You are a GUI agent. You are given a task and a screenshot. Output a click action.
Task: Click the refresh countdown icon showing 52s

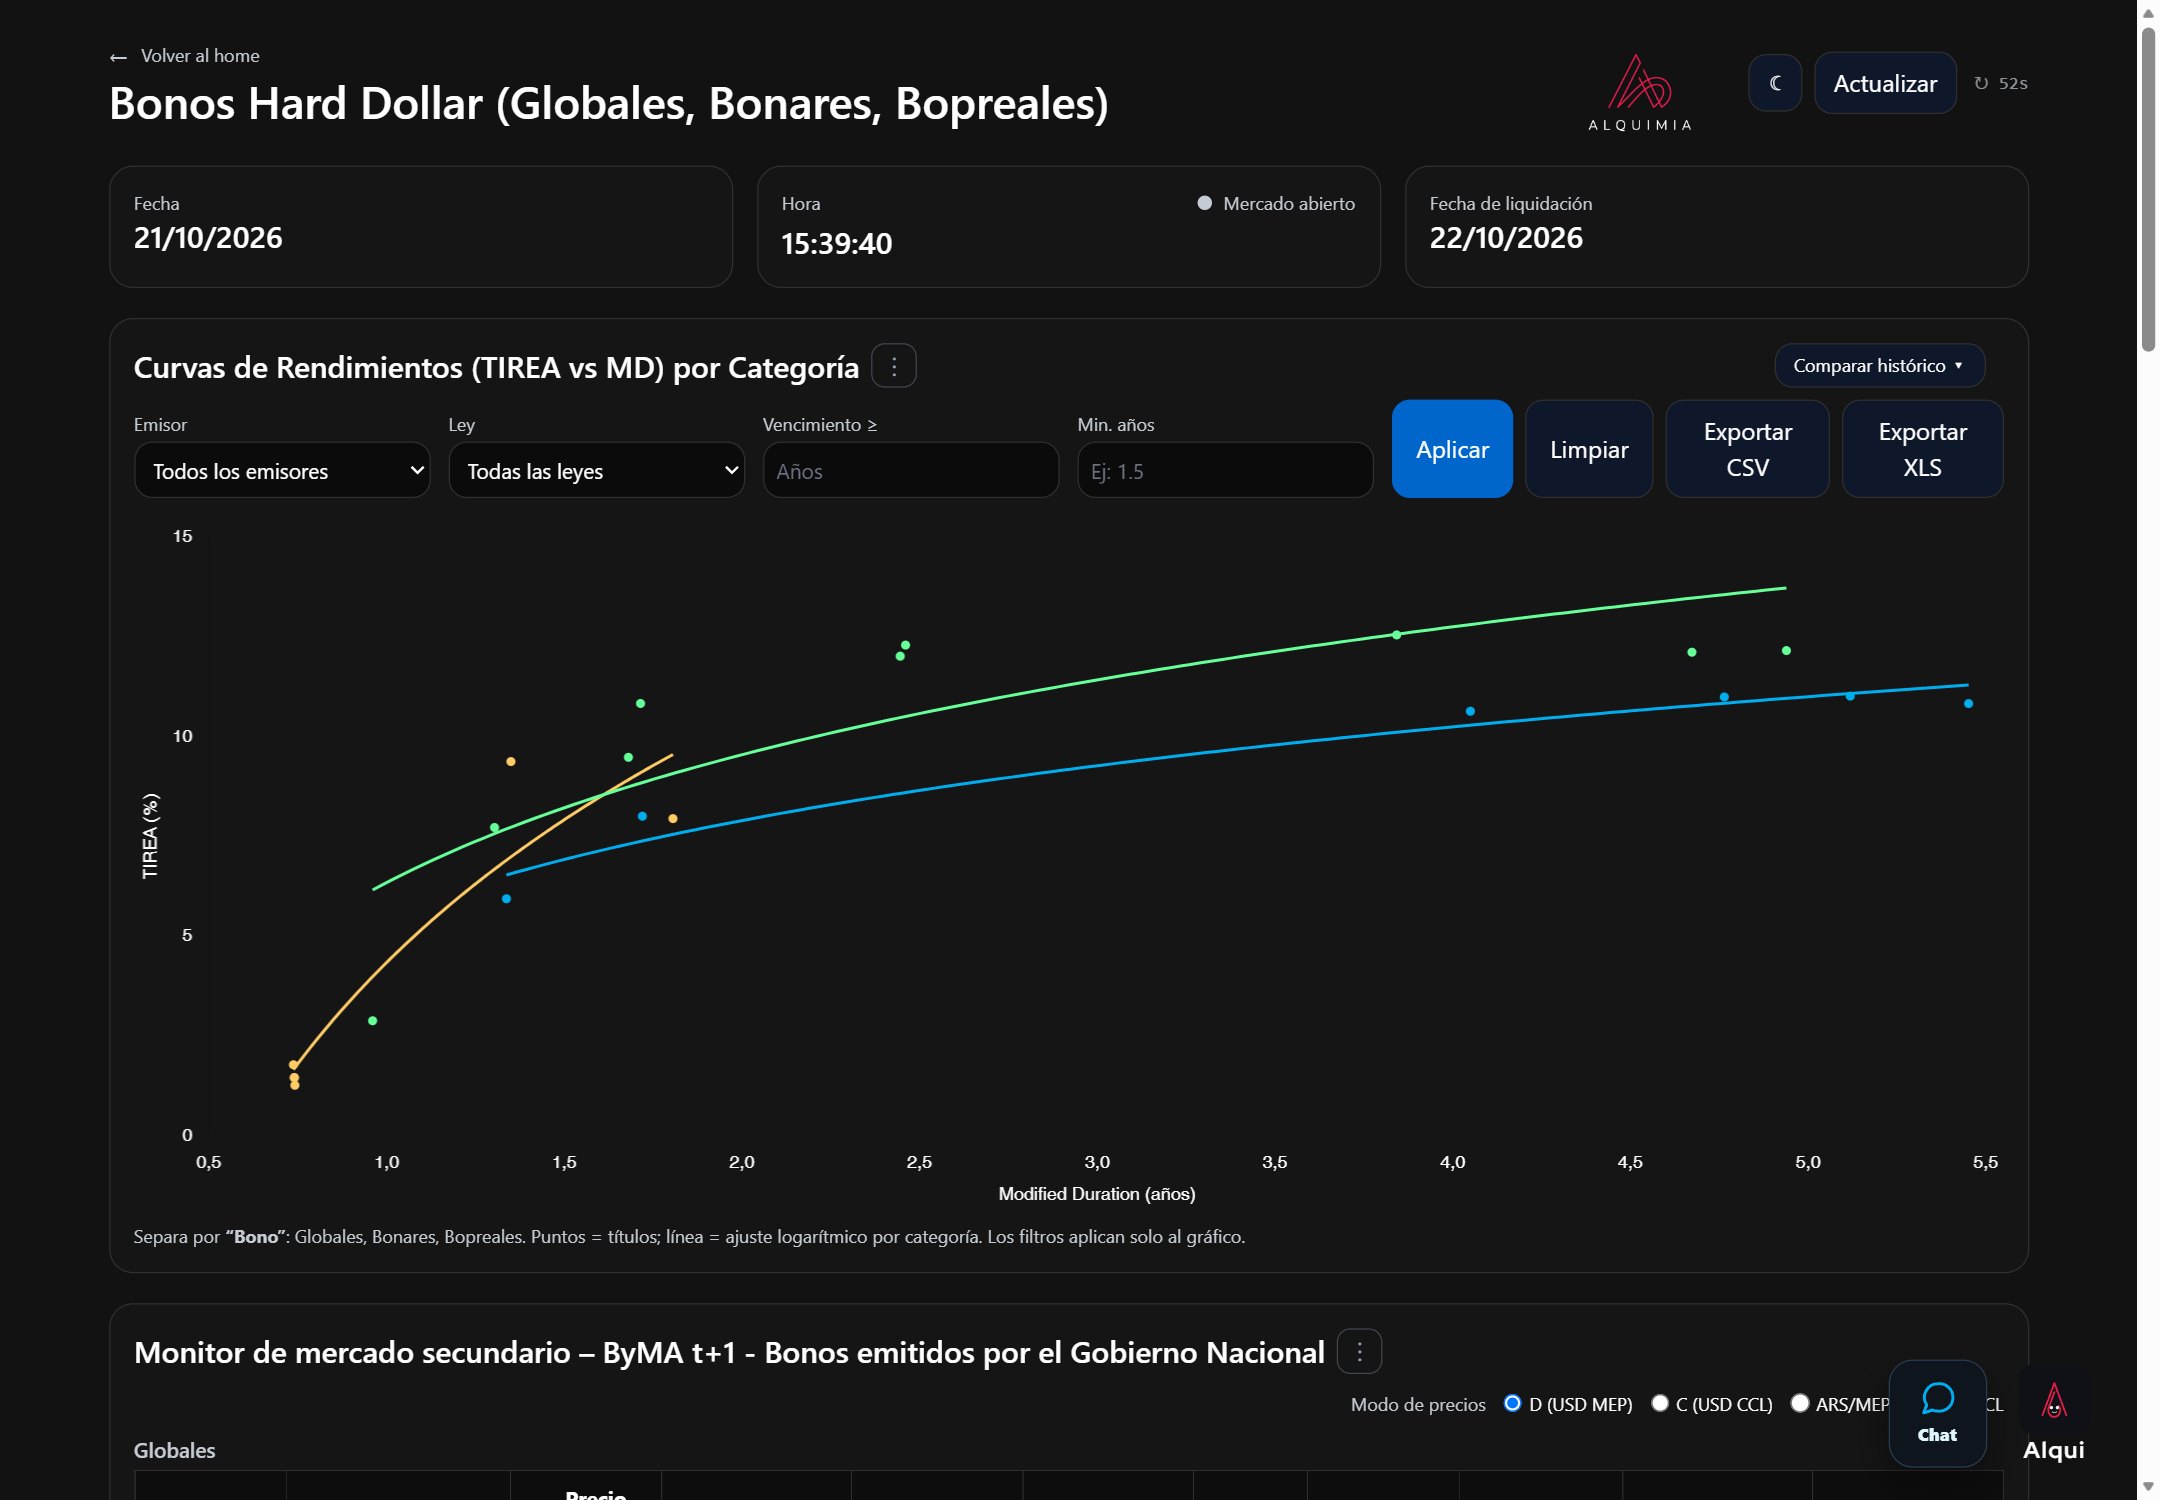(x=1981, y=83)
